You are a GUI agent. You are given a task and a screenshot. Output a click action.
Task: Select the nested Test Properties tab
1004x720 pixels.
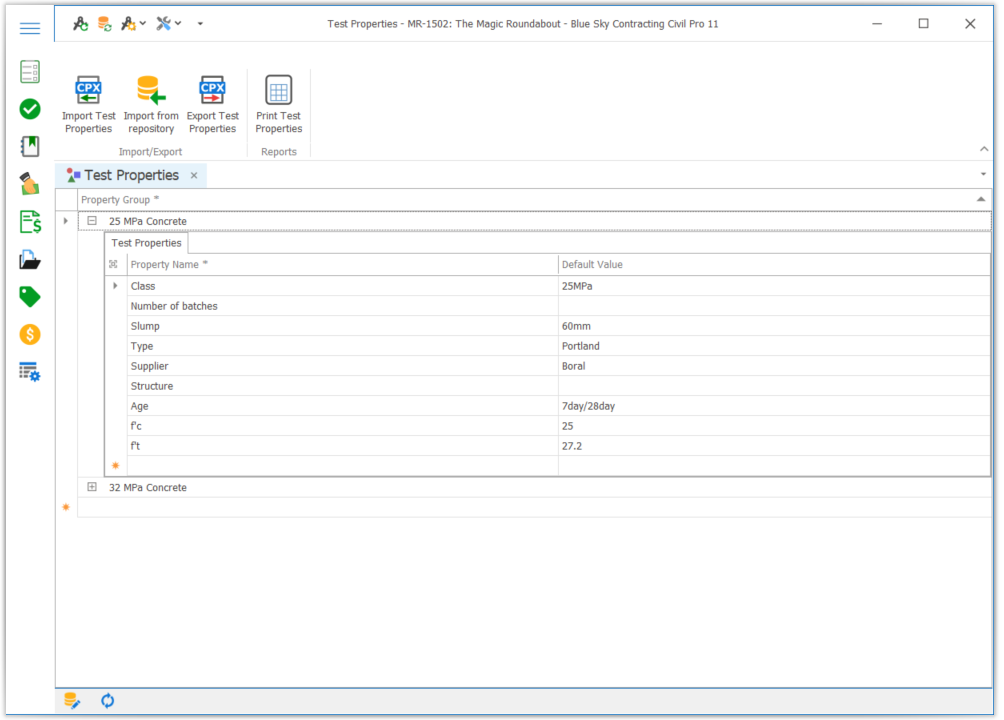coord(146,243)
